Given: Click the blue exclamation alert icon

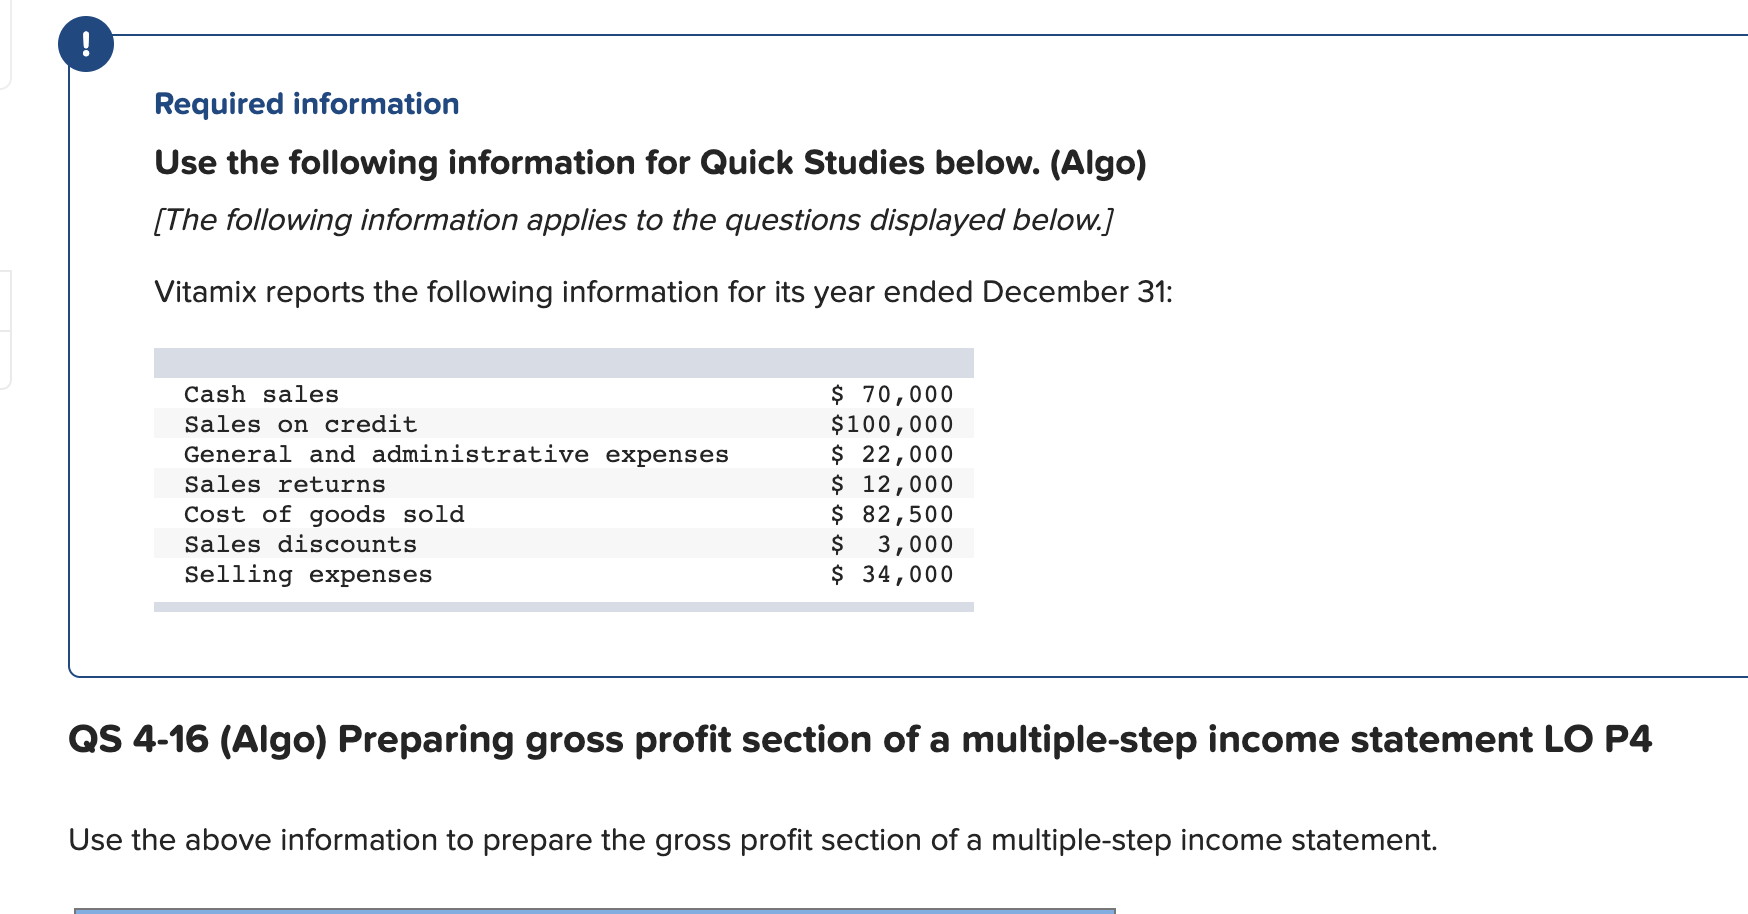Looking at the screenshot, I should click(x=86, y=44).
